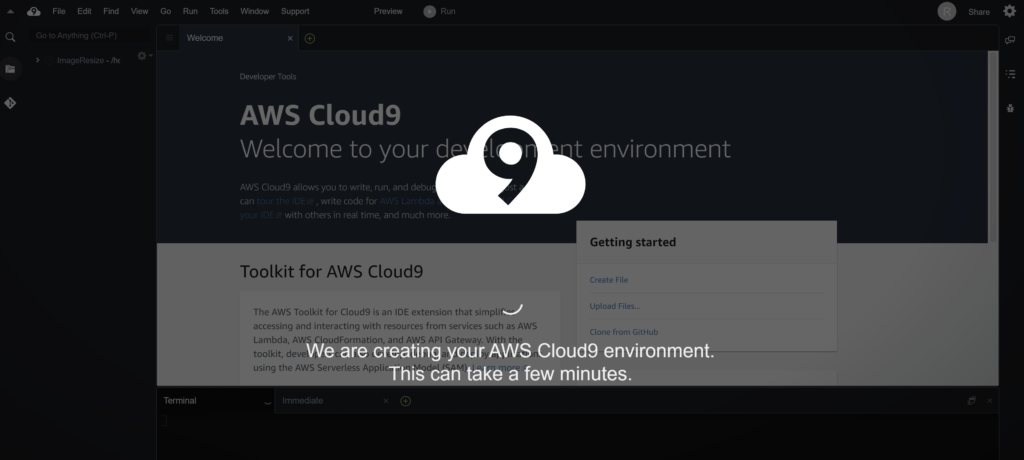
Task: Open the File menu
Action: tap(58, 11)
